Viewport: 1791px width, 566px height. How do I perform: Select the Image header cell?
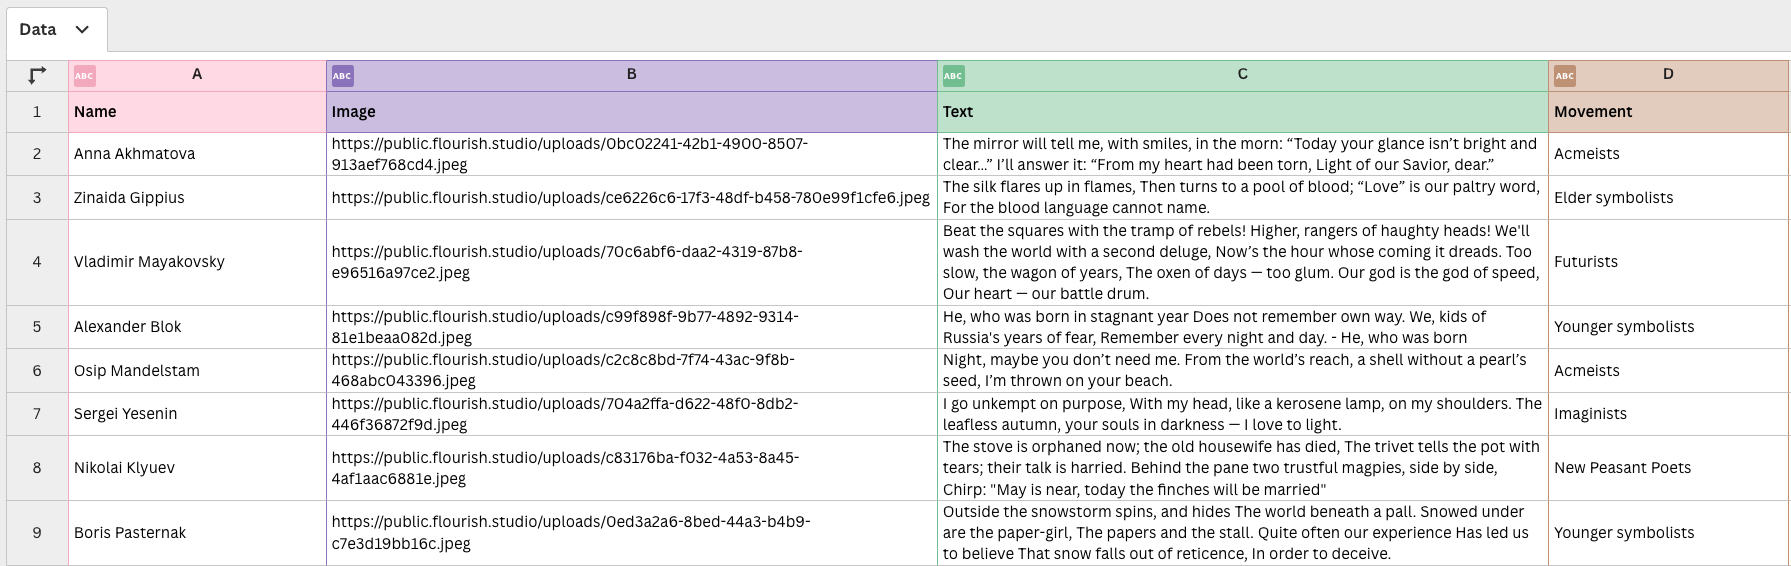pos(632,112)
